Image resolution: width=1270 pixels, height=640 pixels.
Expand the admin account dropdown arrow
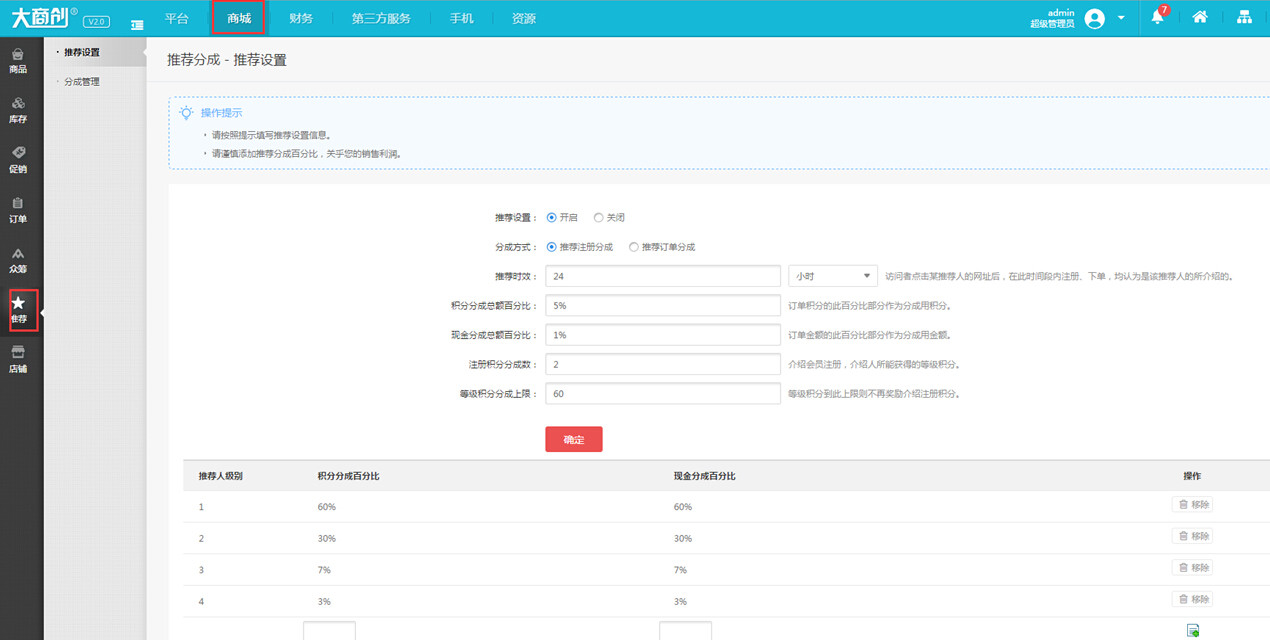pos(1121,18)
